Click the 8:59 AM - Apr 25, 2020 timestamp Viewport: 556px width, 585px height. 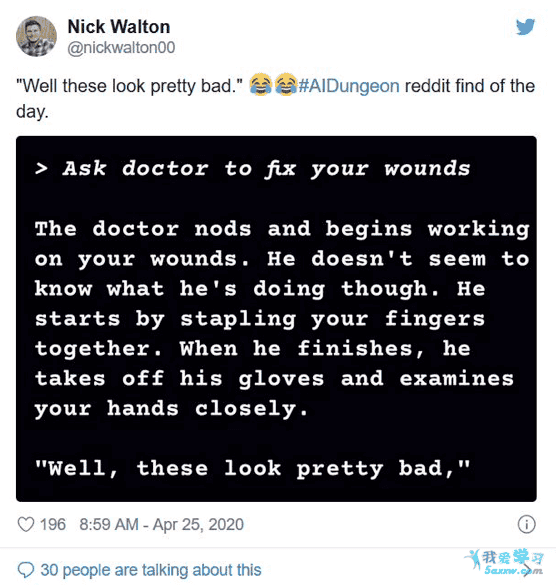coord(161,524)
